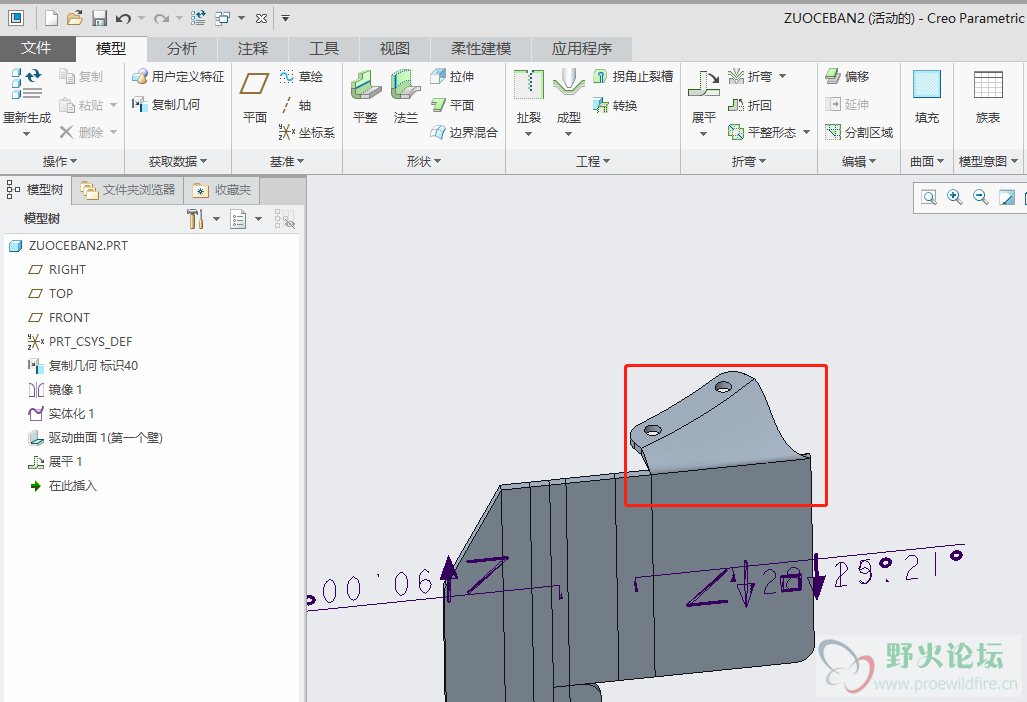Click the Save disk icon
This screenshot has width=1027, height=702.
pyautogui.click(x=99, y=18)
